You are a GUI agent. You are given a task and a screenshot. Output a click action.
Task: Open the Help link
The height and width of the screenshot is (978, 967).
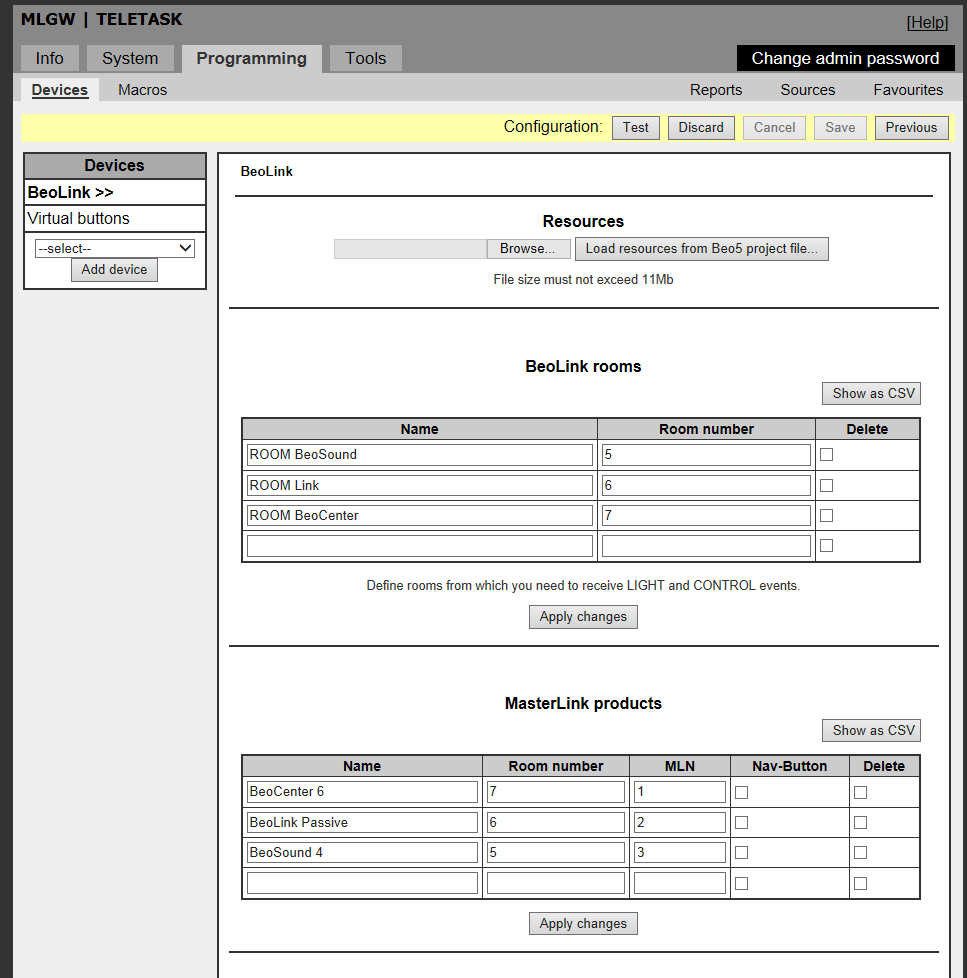click(x=927, y=22)
